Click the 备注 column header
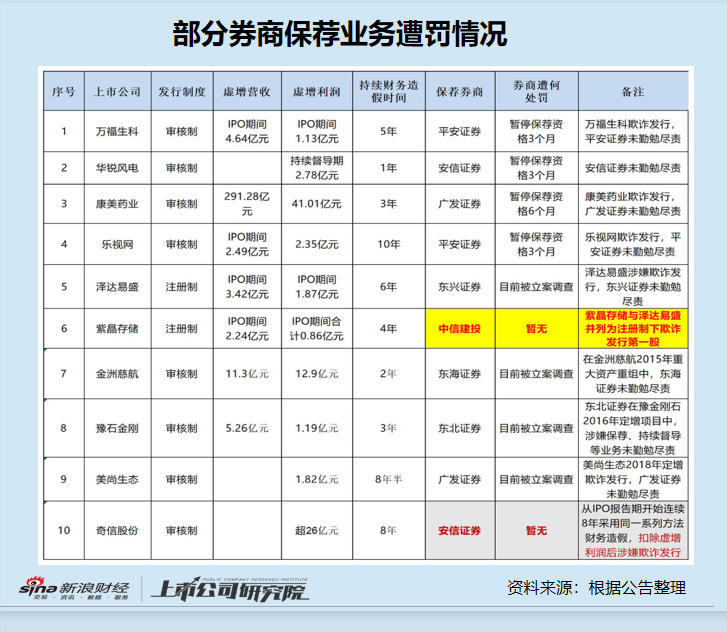The height and width of the screenshot is (632, 727). click(x=633, y=91)
